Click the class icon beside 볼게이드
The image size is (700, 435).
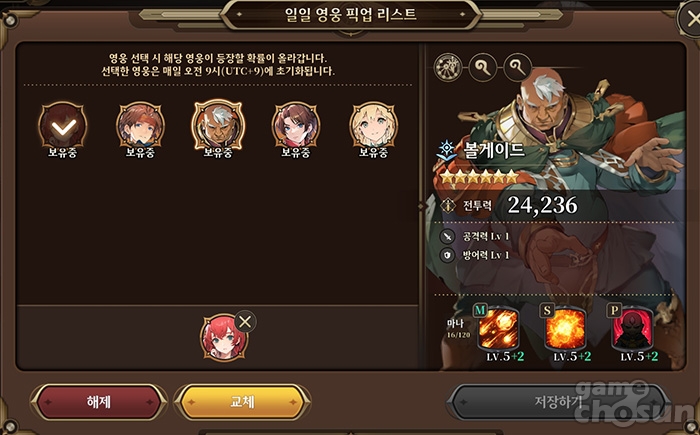tap(447, 151)
